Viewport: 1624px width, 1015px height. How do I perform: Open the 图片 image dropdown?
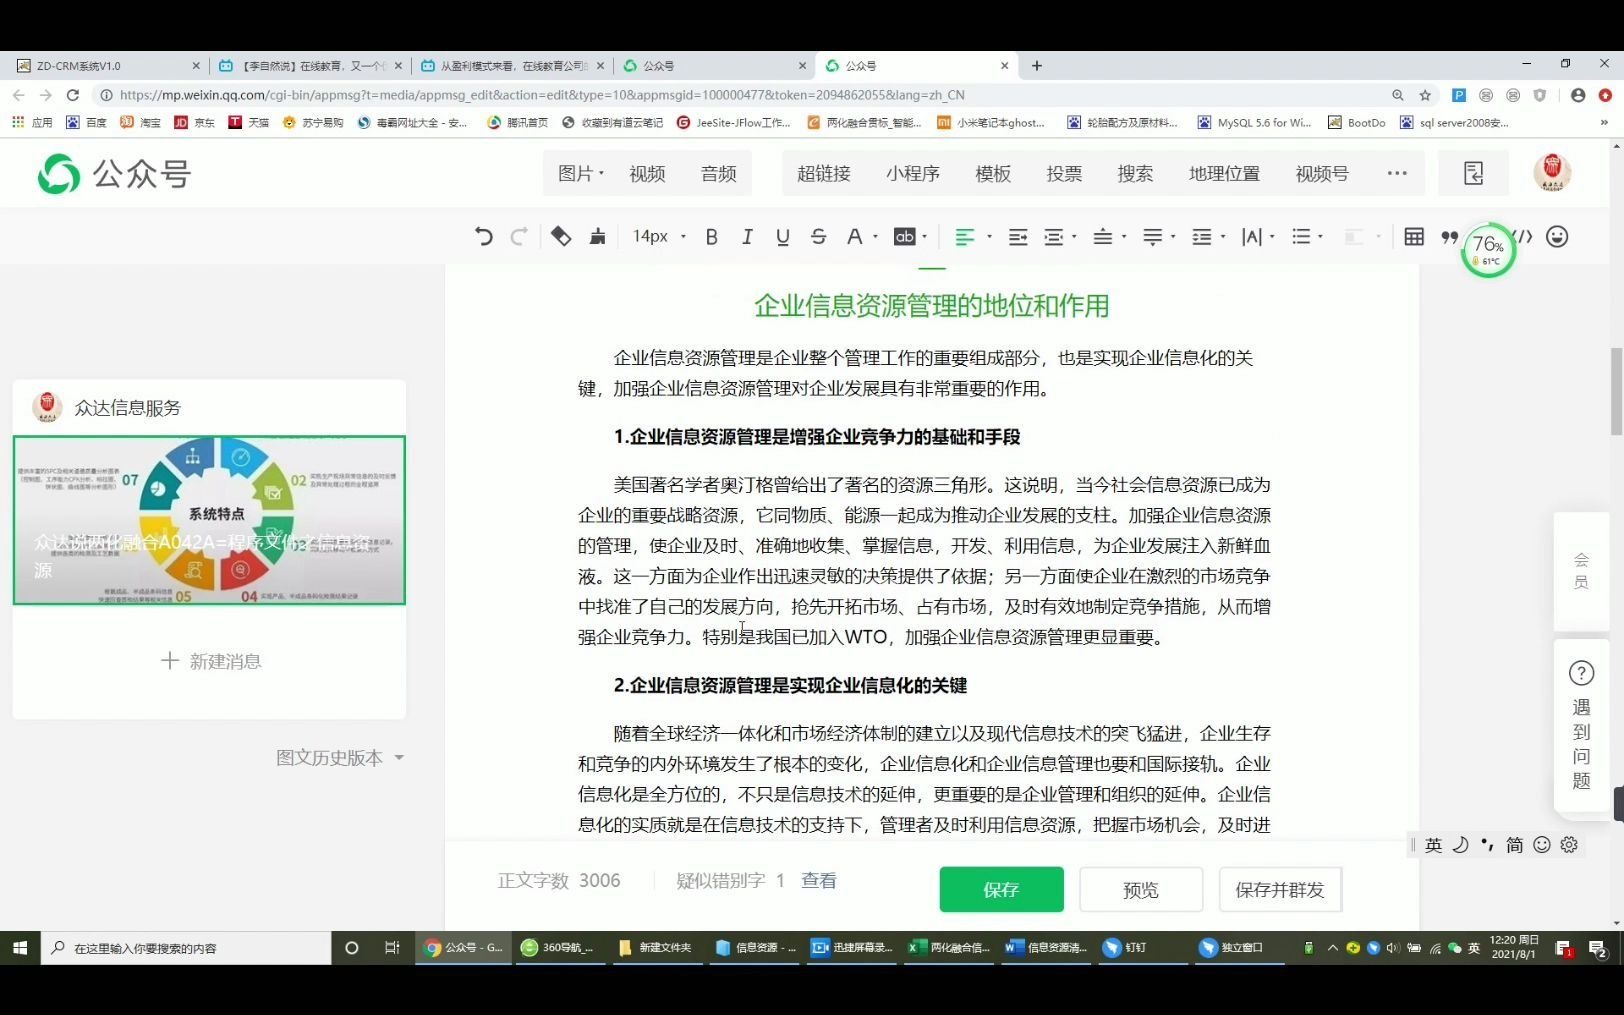coord(580,174)
